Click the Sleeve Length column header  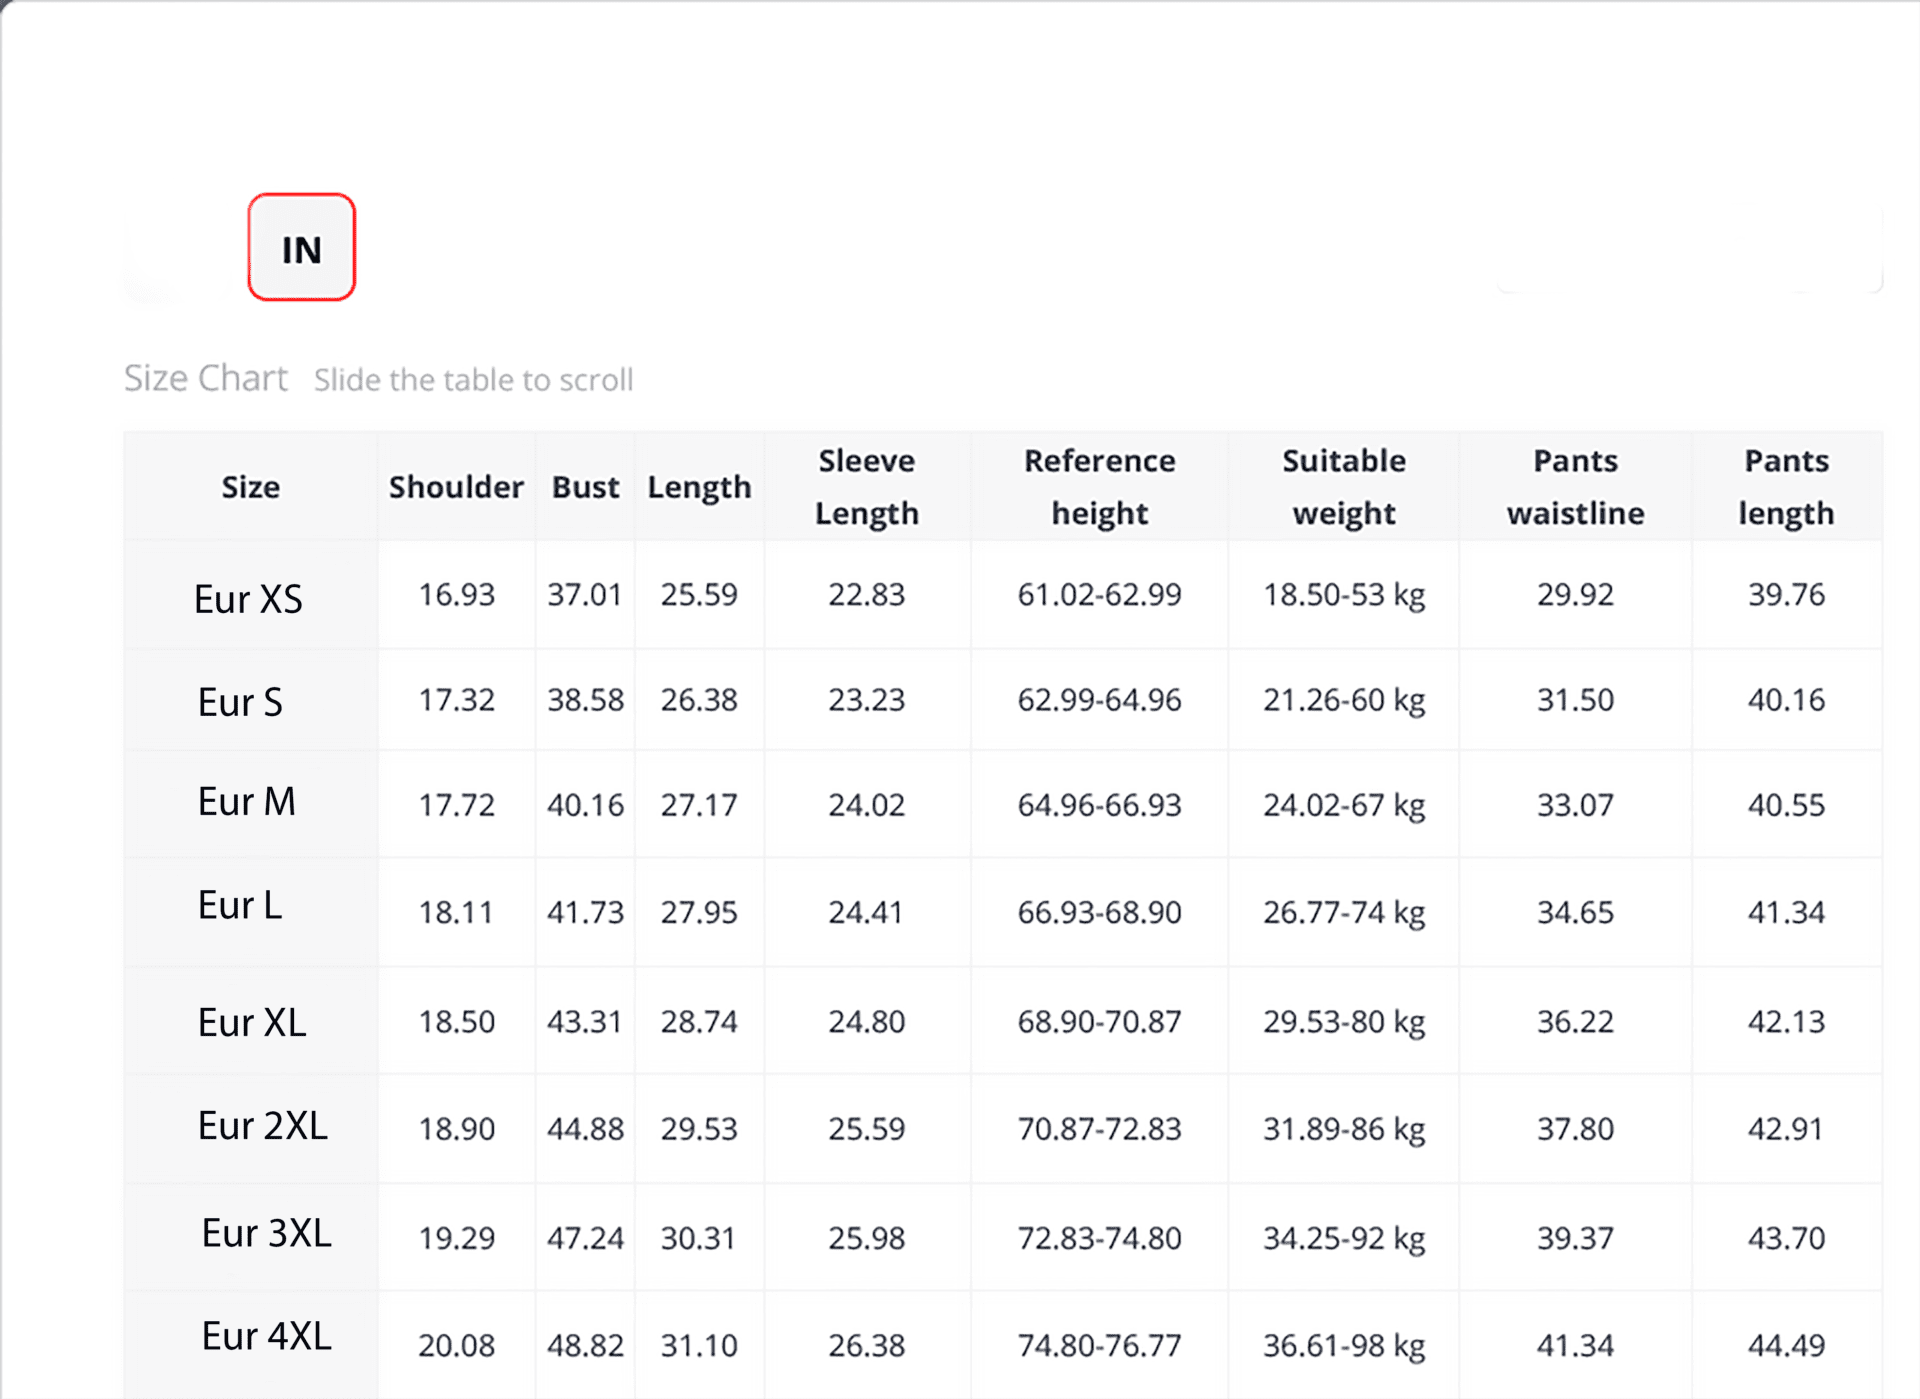click(866, 487)
